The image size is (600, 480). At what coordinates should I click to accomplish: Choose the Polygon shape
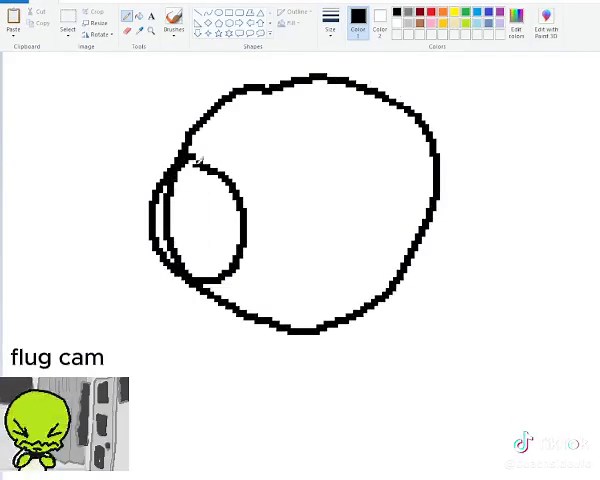pos(250,13)
